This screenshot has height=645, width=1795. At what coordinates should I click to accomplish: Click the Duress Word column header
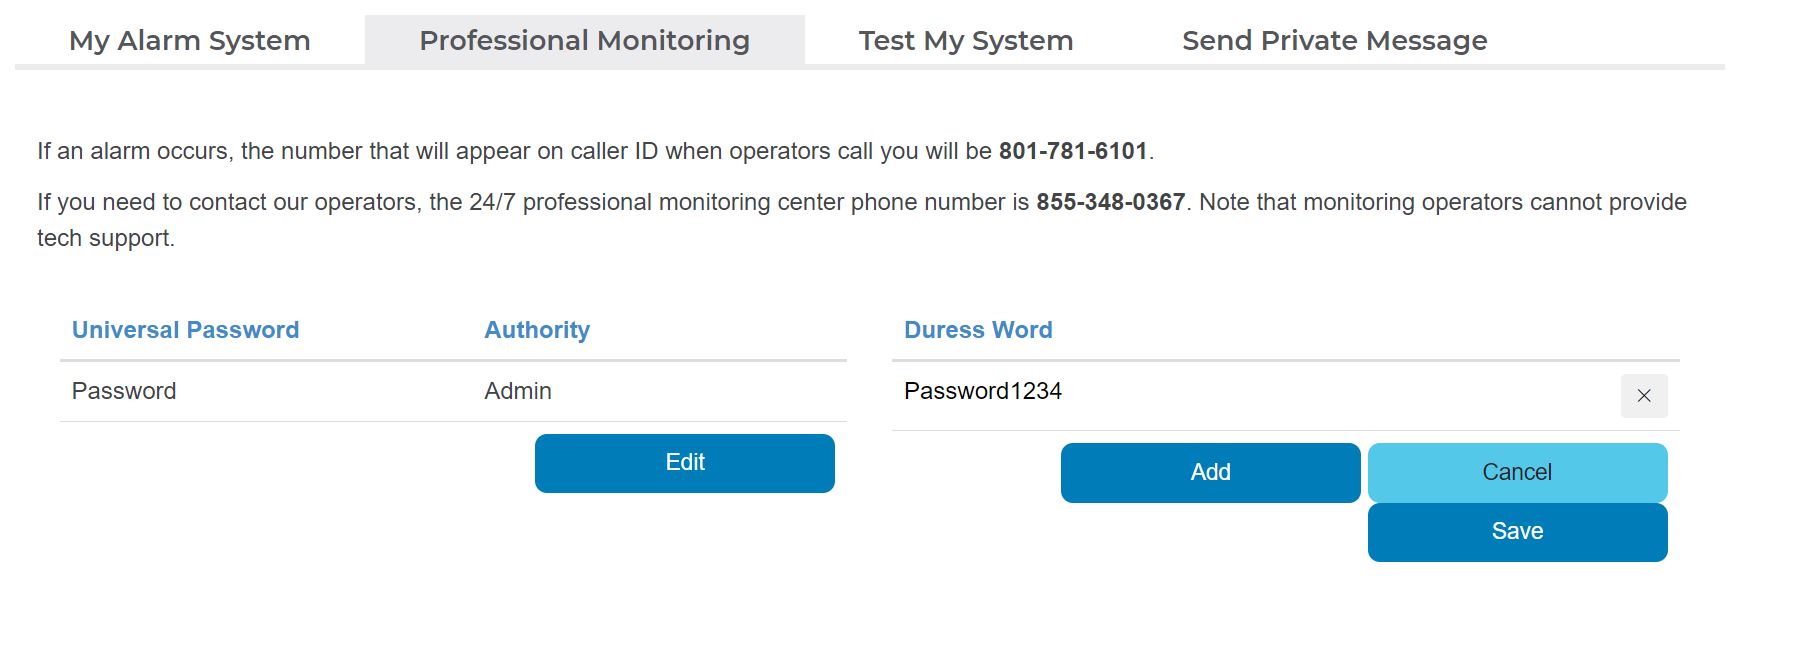click(977, 330)
